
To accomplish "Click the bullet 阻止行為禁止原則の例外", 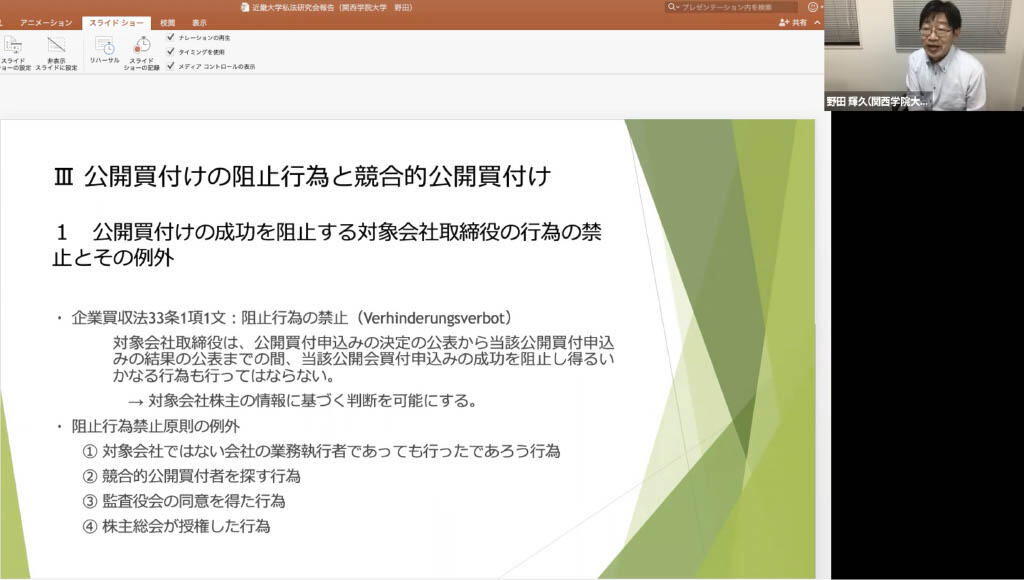I will 155,427.
